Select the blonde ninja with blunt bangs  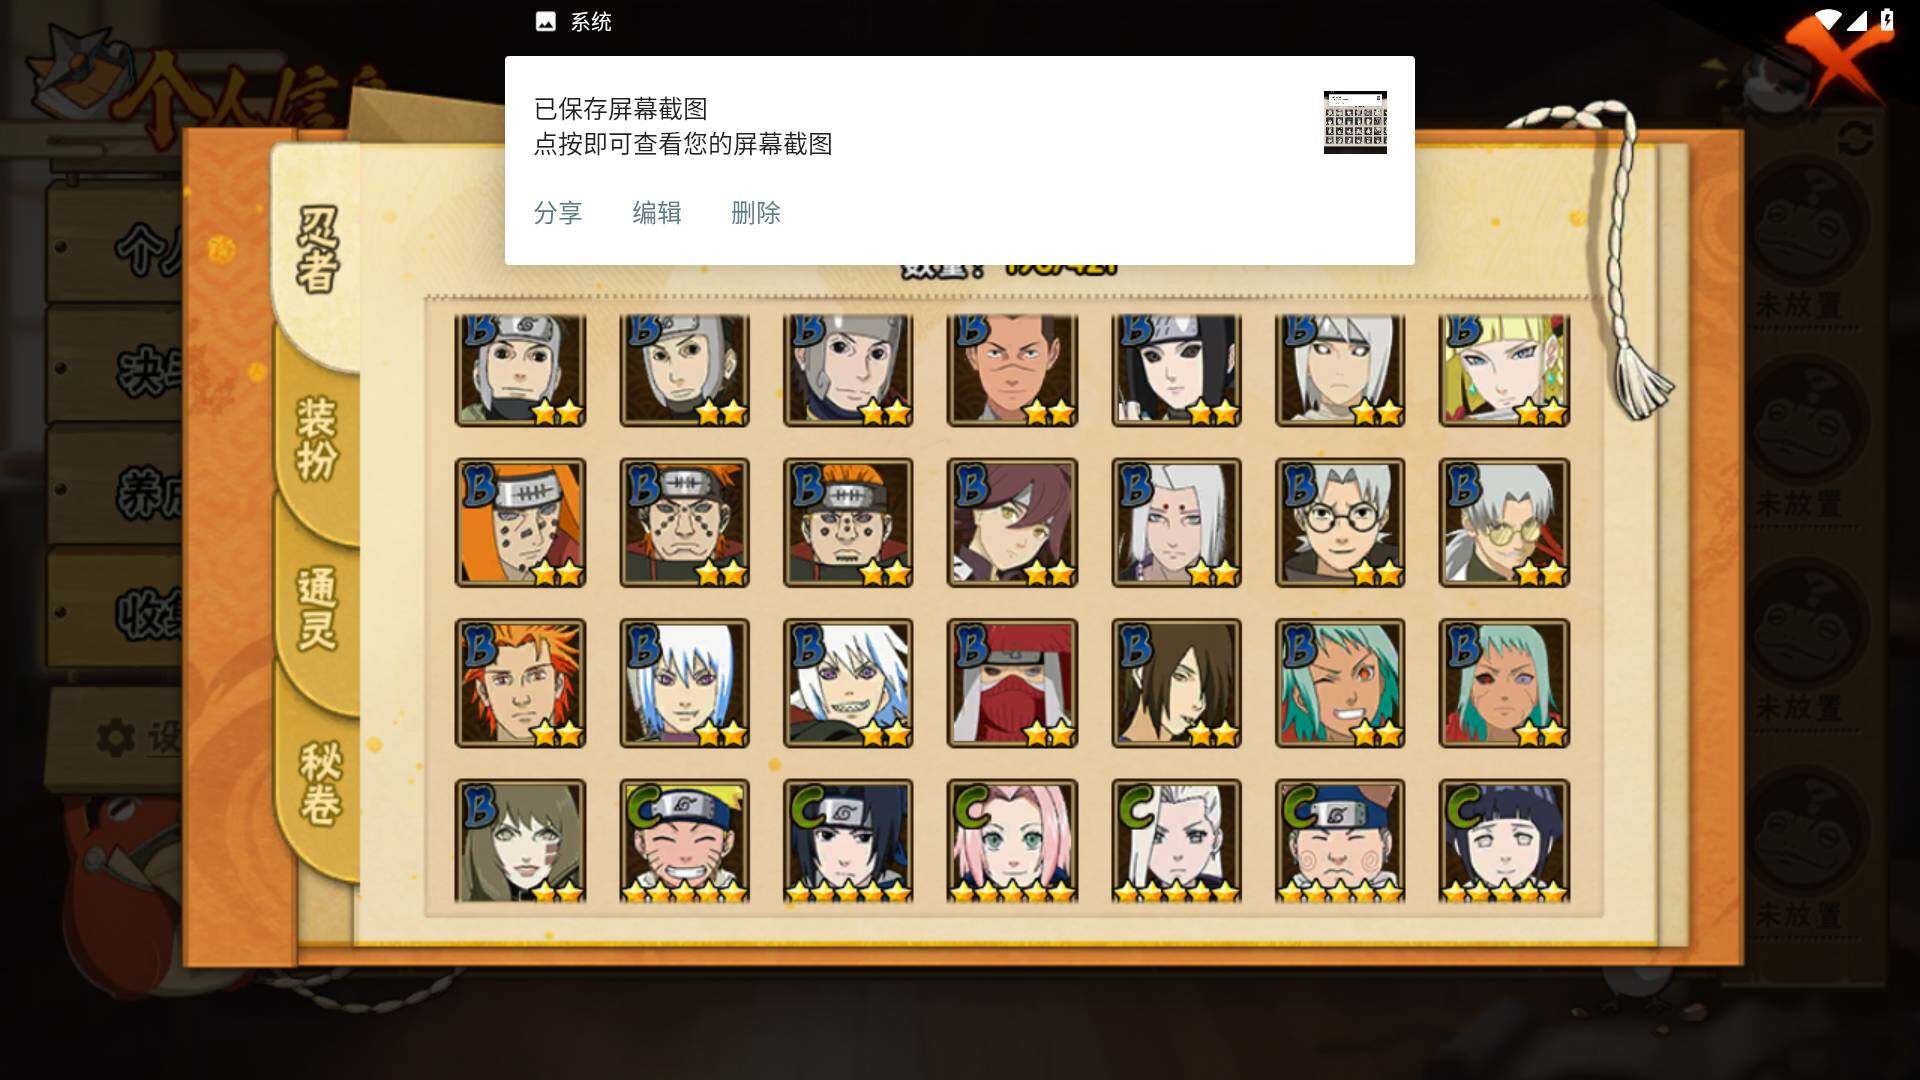1504,370
